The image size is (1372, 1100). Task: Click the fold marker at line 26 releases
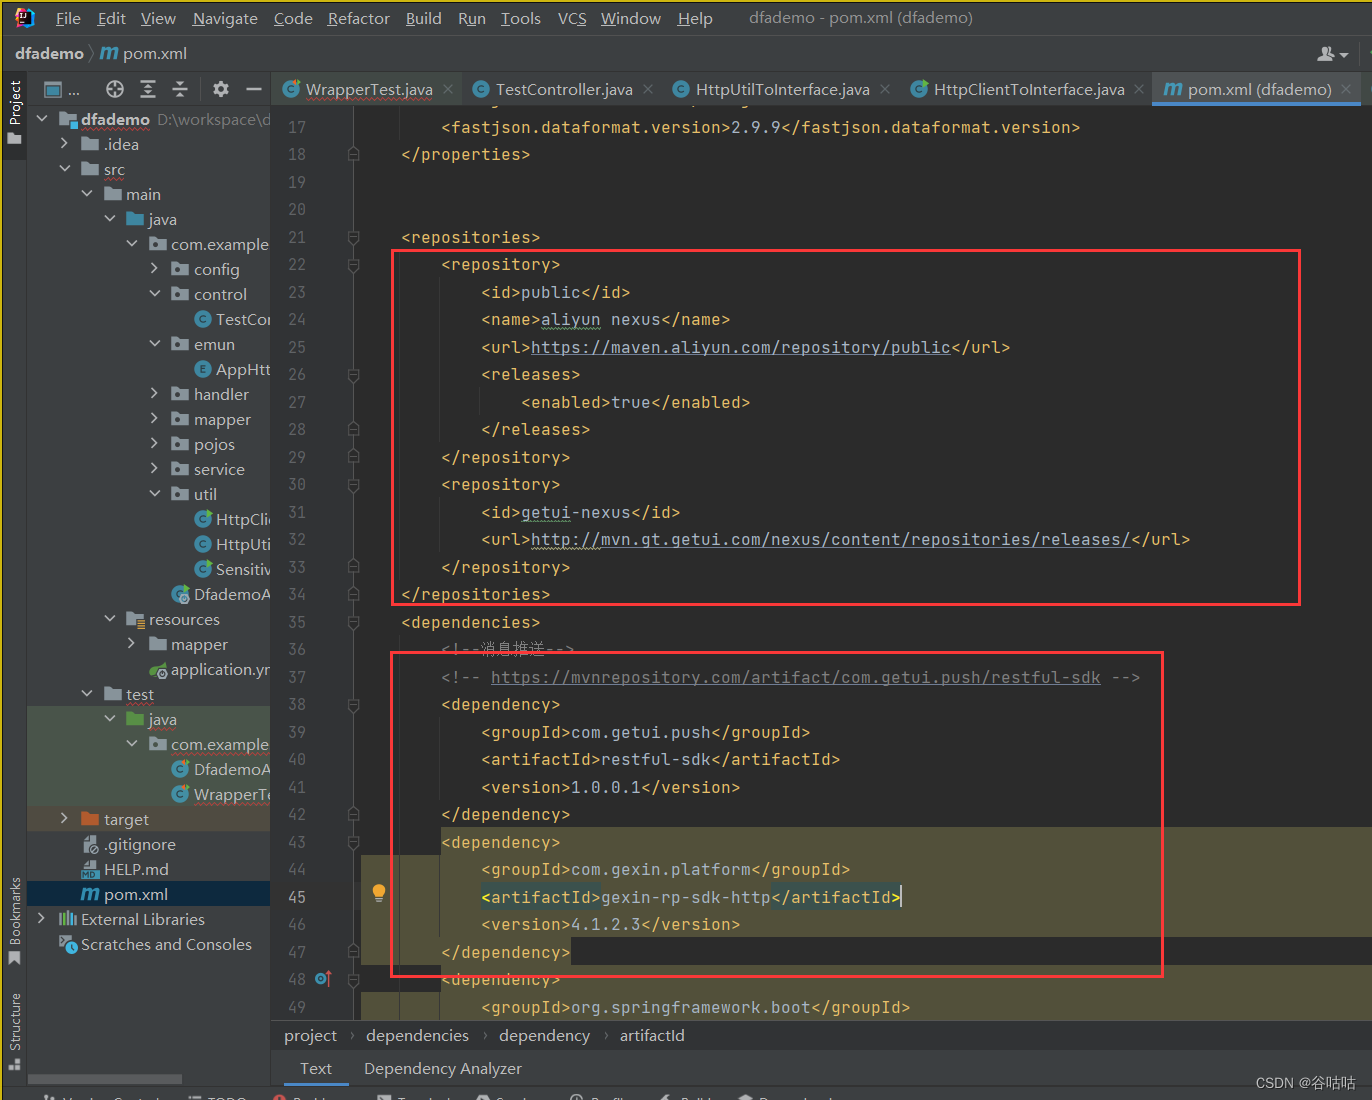(353, 375)
